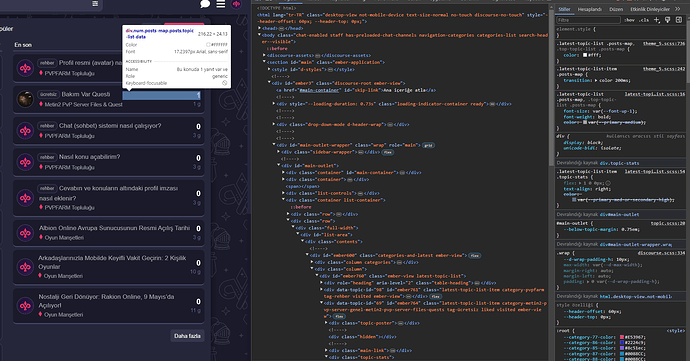This screenshot has width=690, height=361.
Task: Expand the head element node
Action: (260, 28)
